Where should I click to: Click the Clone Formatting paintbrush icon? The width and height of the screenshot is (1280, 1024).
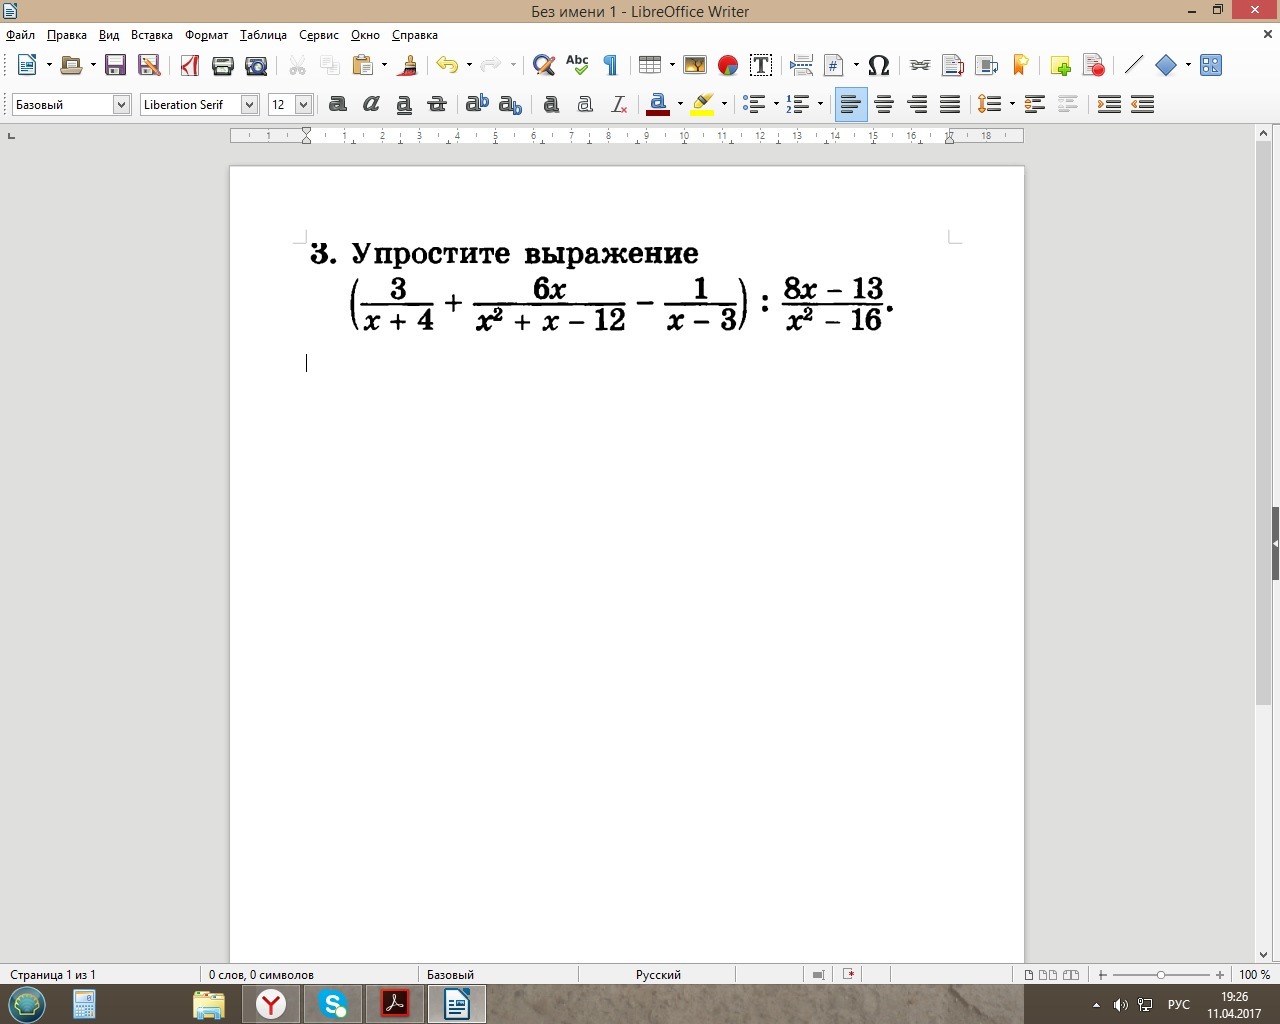407,66
